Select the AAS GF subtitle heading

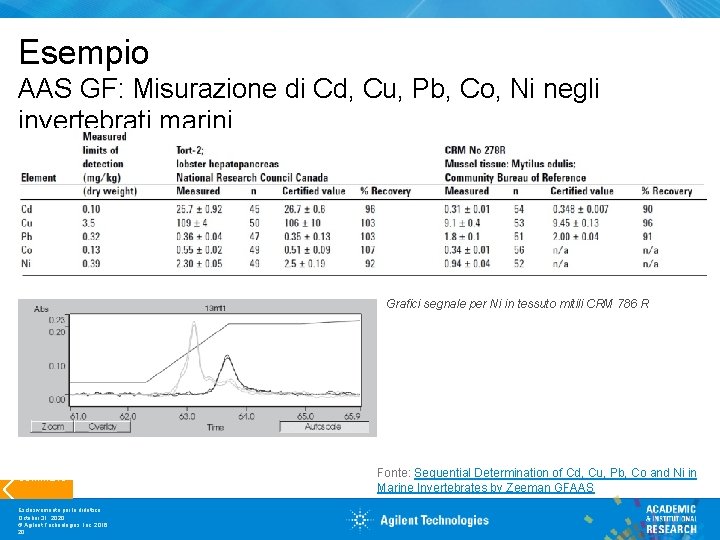pos(309,104)
